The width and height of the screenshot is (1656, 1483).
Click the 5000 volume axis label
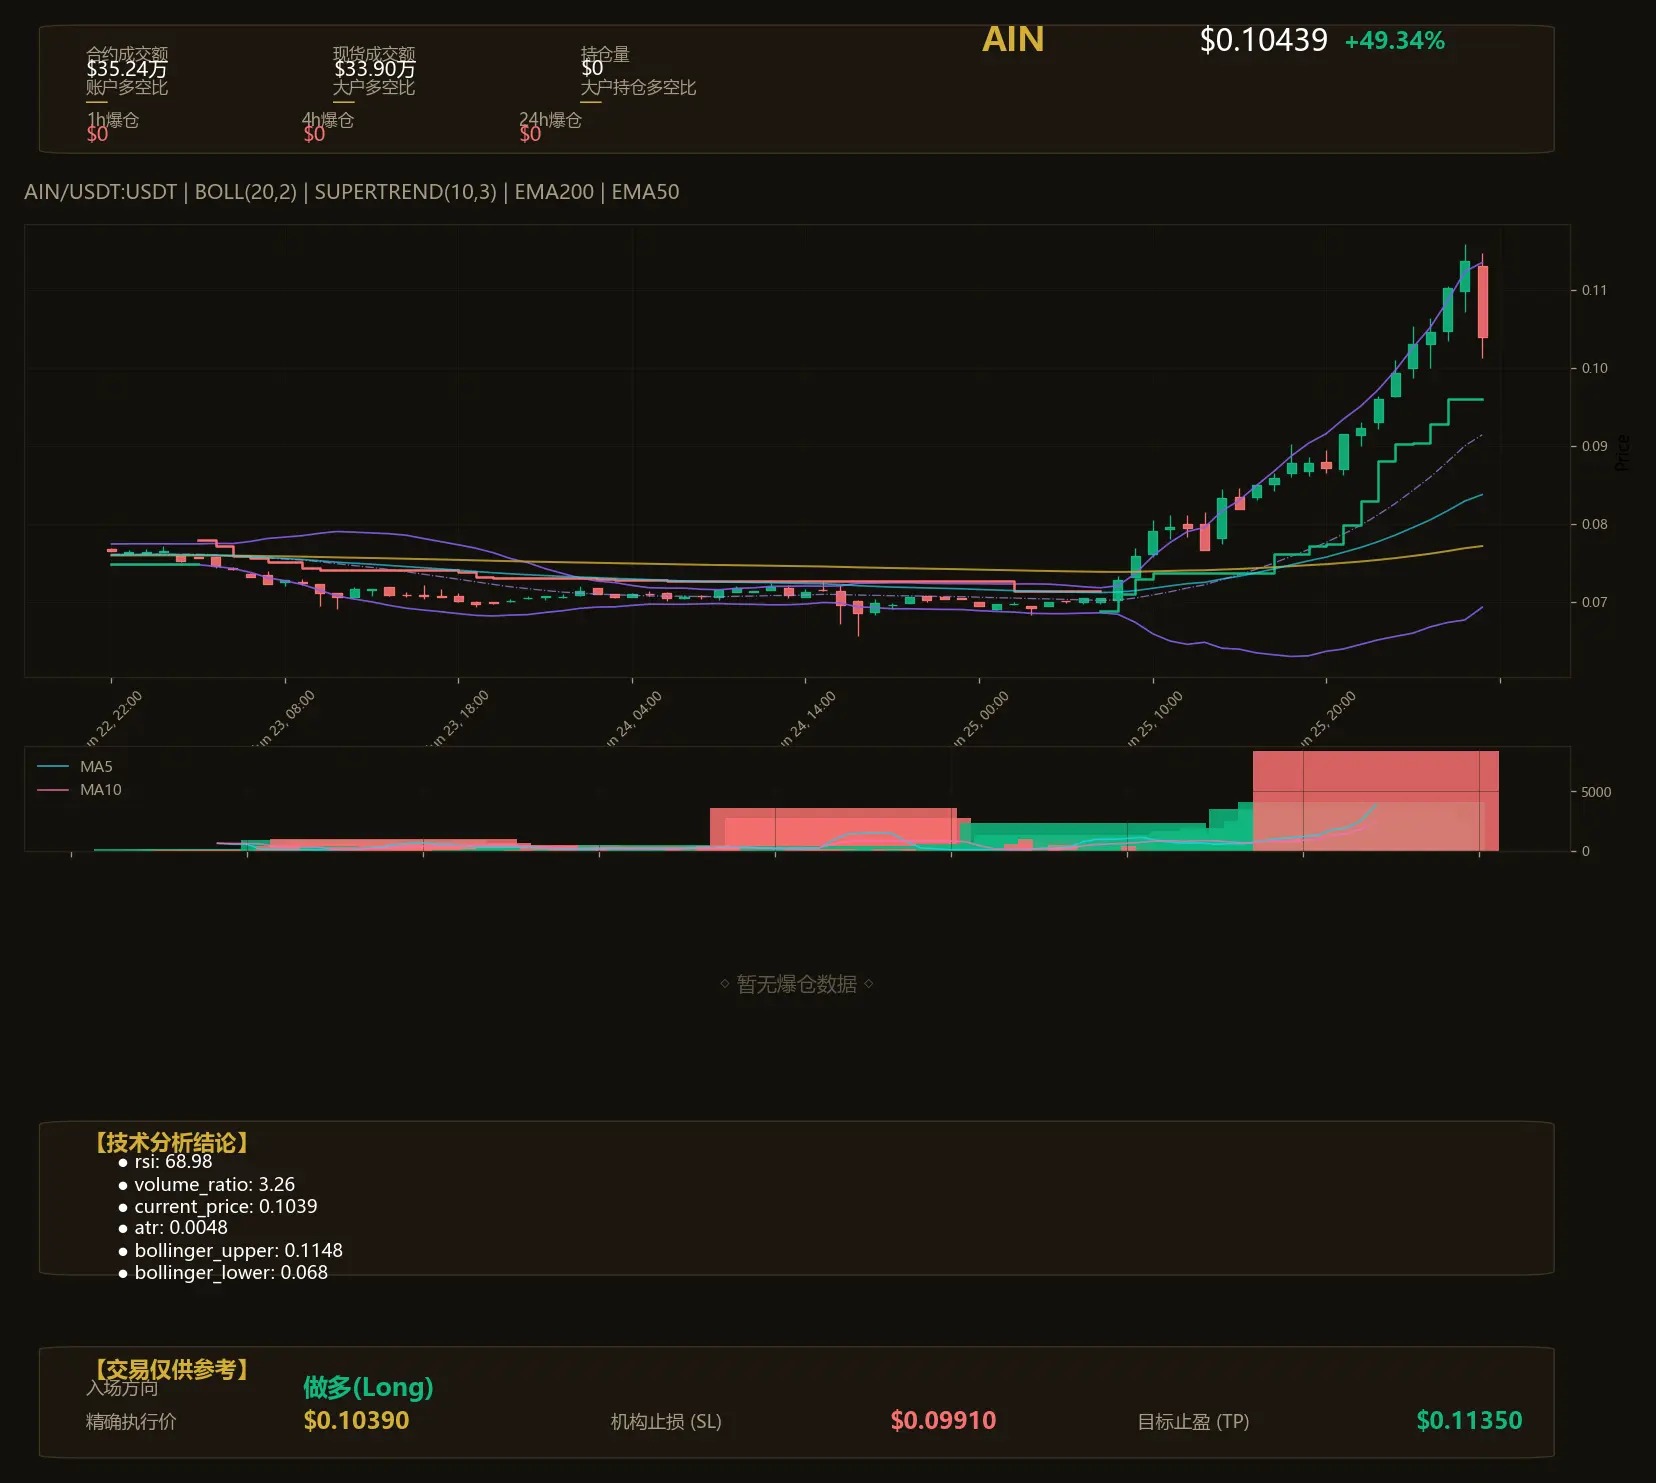(x=1596, y=792)
